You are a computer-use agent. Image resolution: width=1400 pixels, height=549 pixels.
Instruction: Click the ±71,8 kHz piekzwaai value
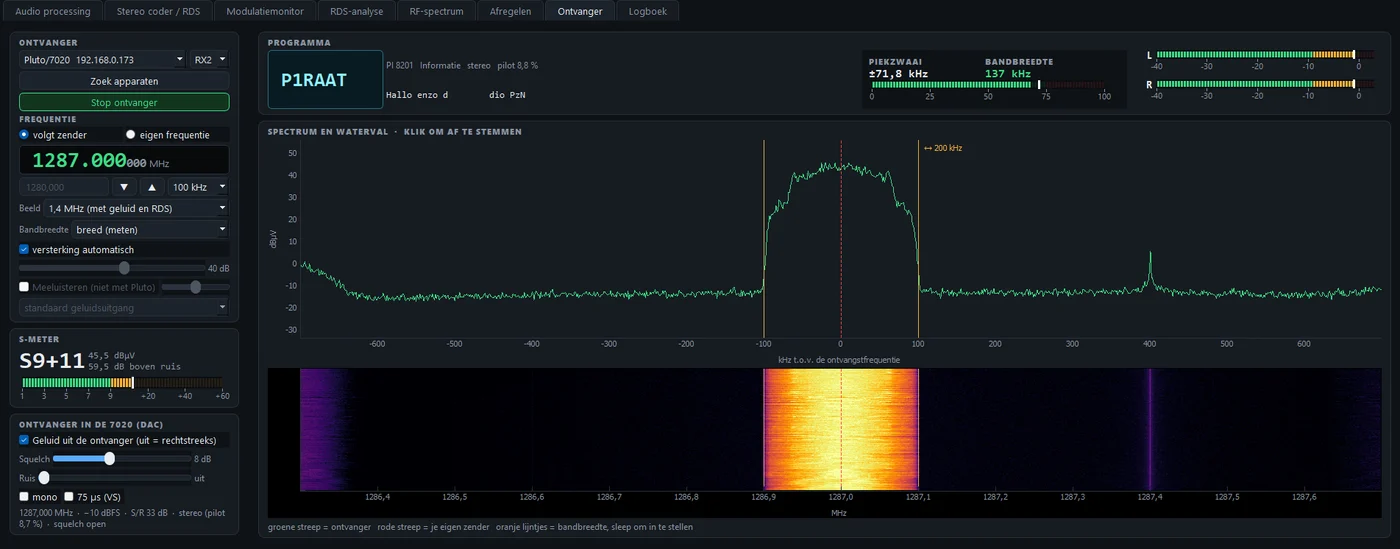coord(898,74)
